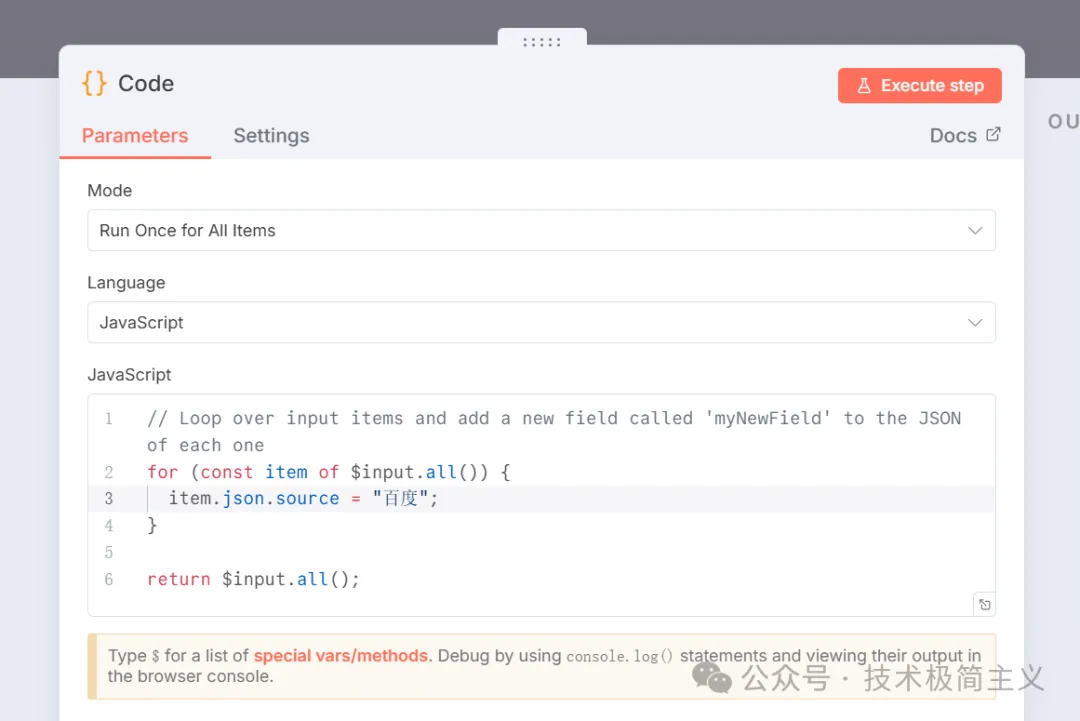The width and height of the screenshot is (1080, 721).
Task: Click the Docs external link icon
Action: [993, 134]
